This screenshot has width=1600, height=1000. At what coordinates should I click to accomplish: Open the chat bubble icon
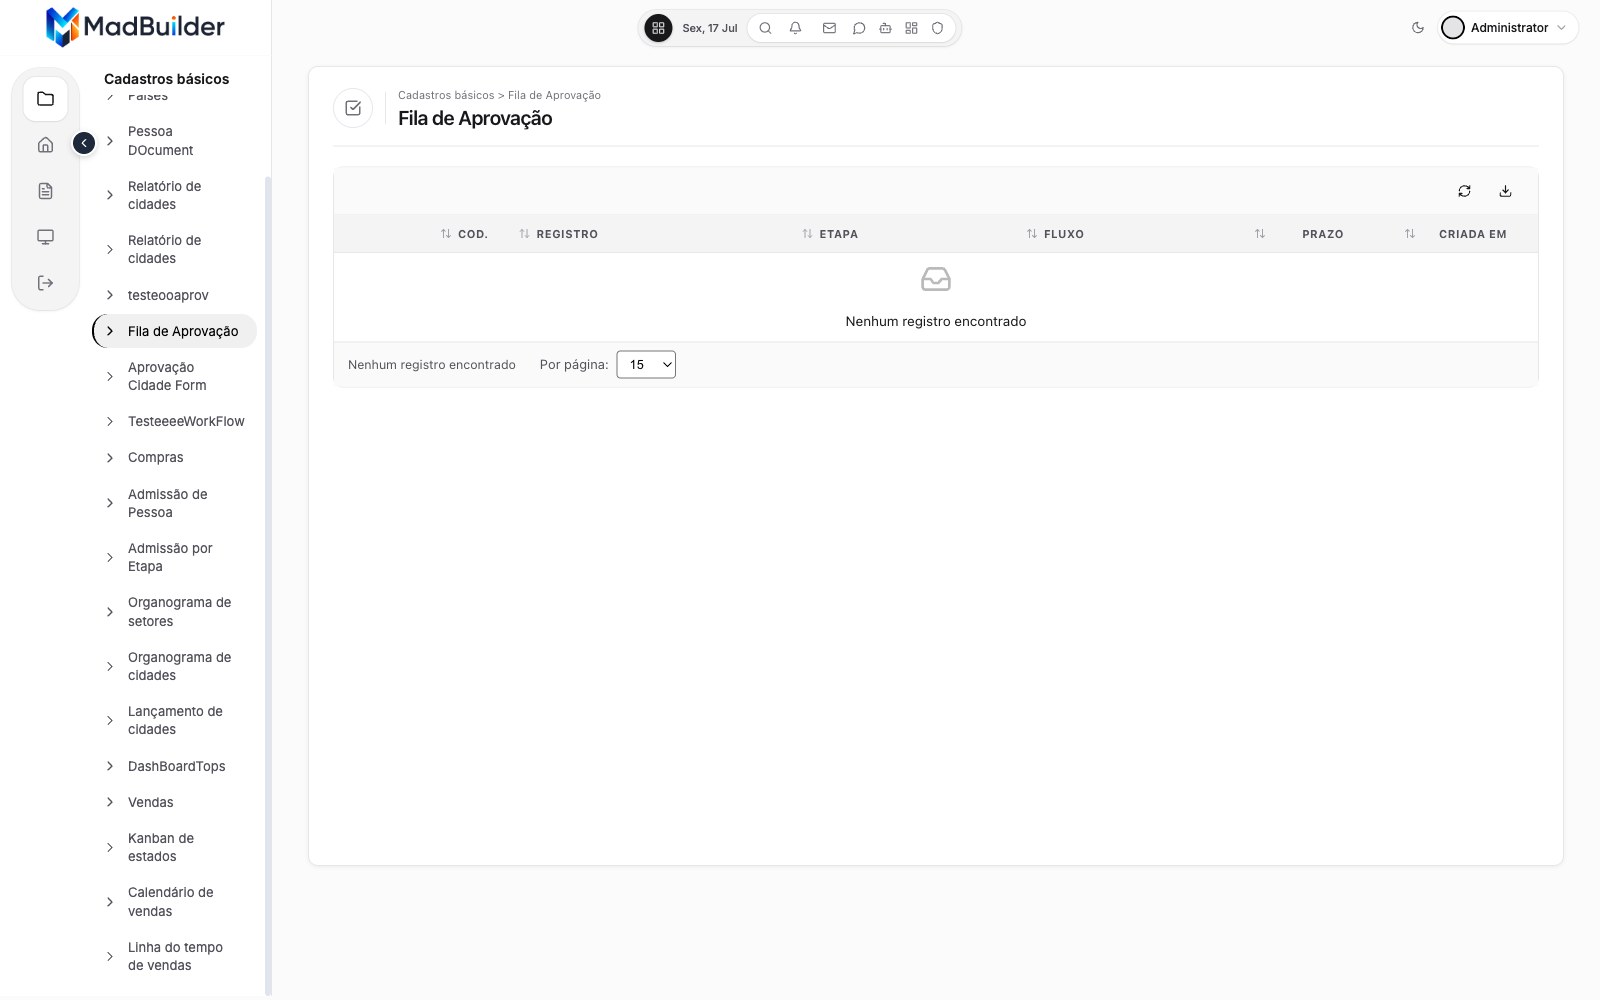tap(858, 28)
